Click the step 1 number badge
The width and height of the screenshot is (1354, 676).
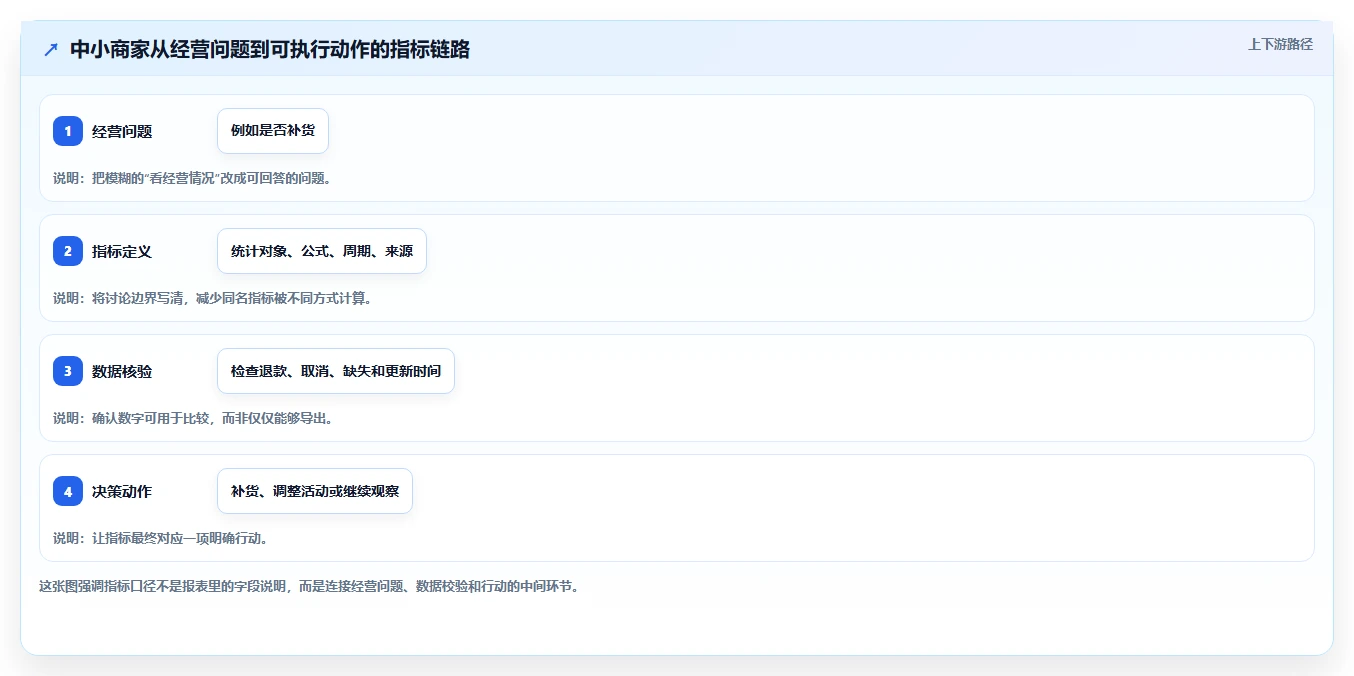pos(68,131)
